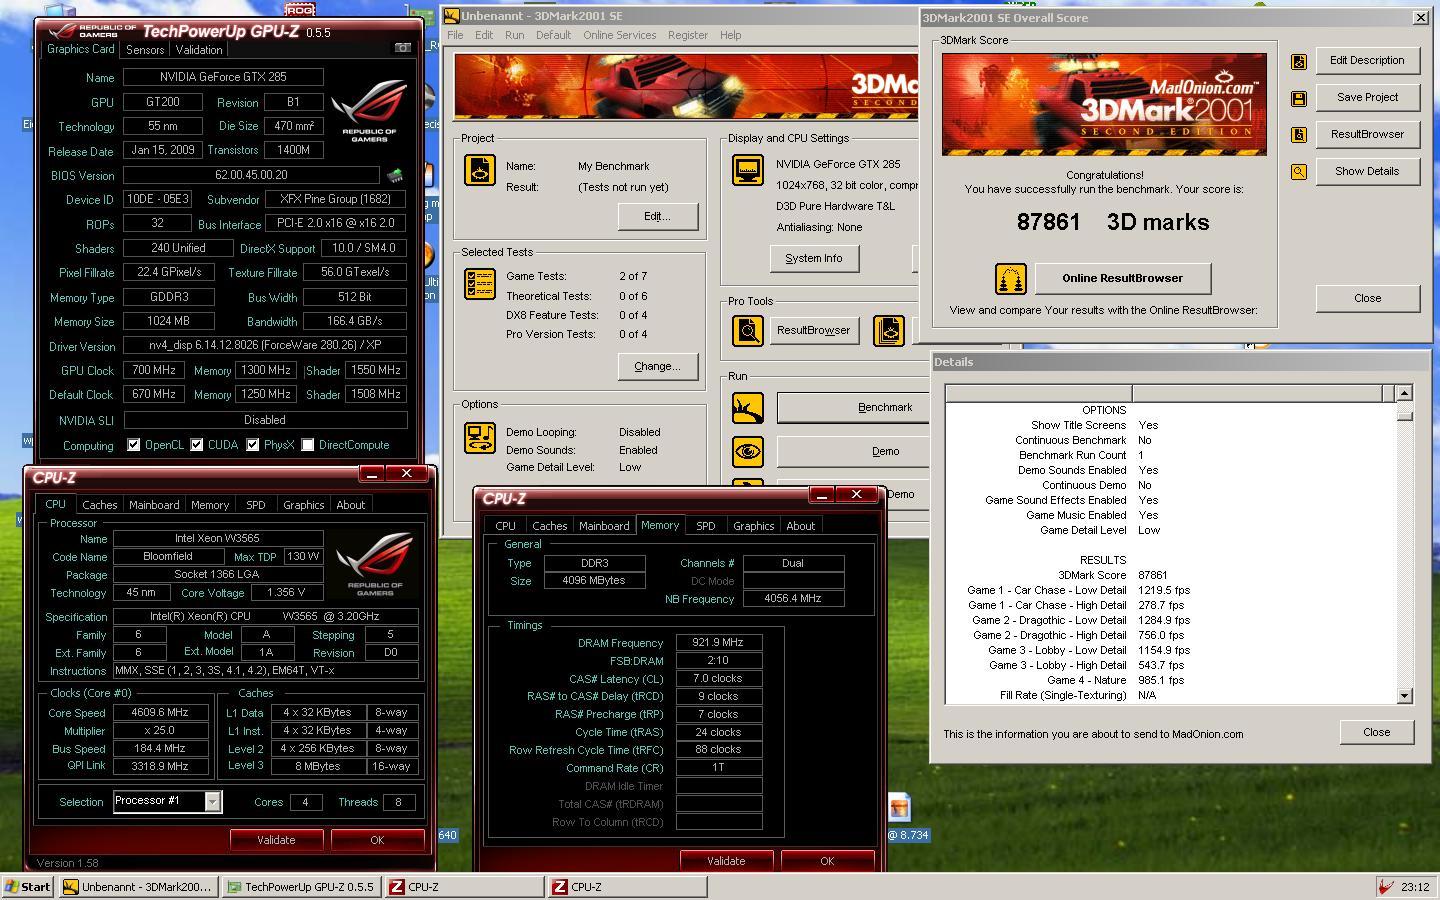Click the Details list scroll down arrow
1440x900 pixels.
coord(1404,696)
